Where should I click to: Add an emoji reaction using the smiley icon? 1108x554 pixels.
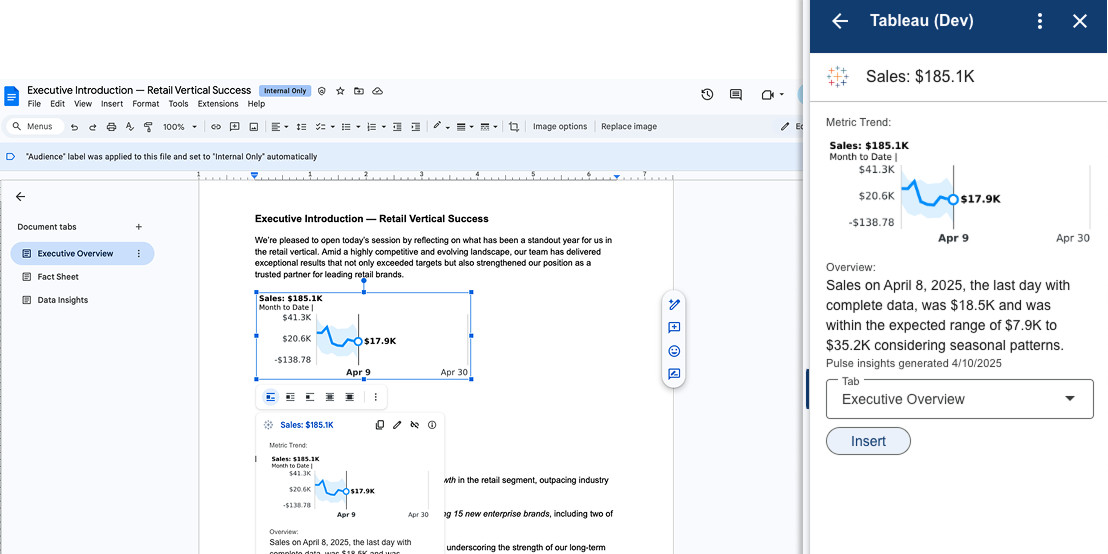coord(674,351)
